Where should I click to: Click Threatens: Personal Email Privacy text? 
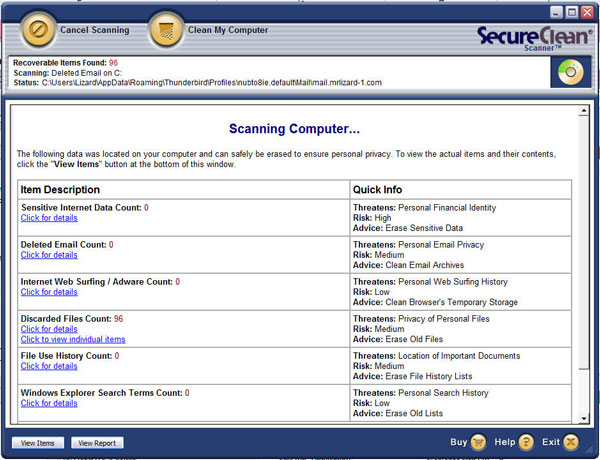tap(418, 245)
